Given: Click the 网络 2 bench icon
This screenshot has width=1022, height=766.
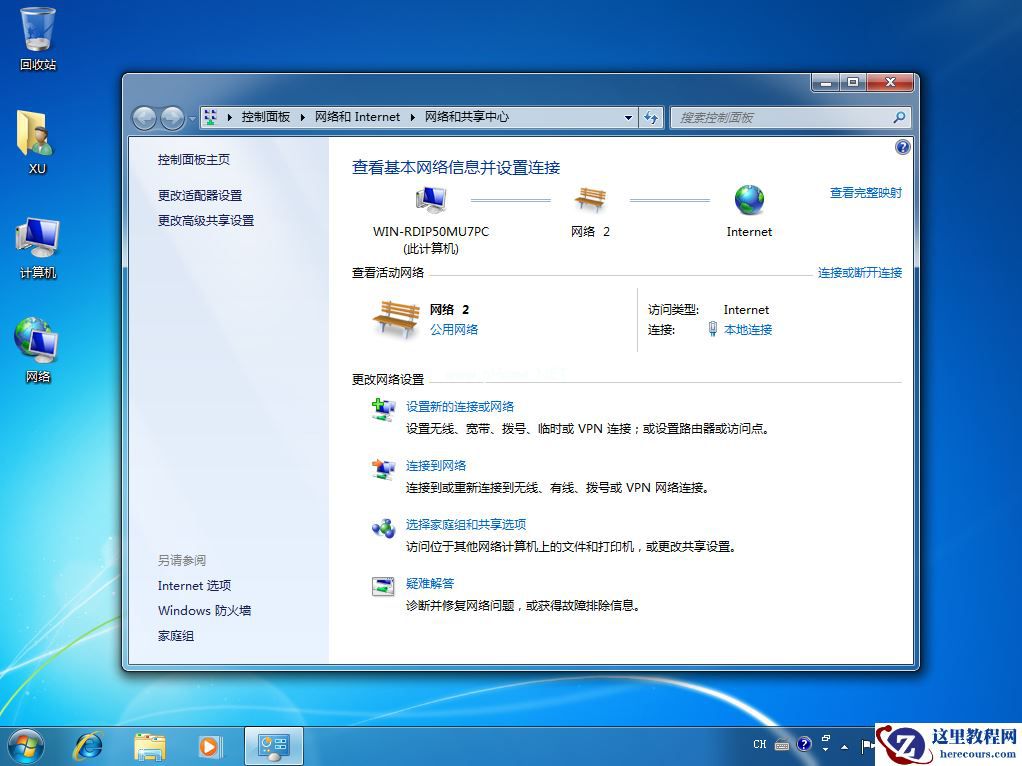Looking at the screenshot, I should 590,198.
